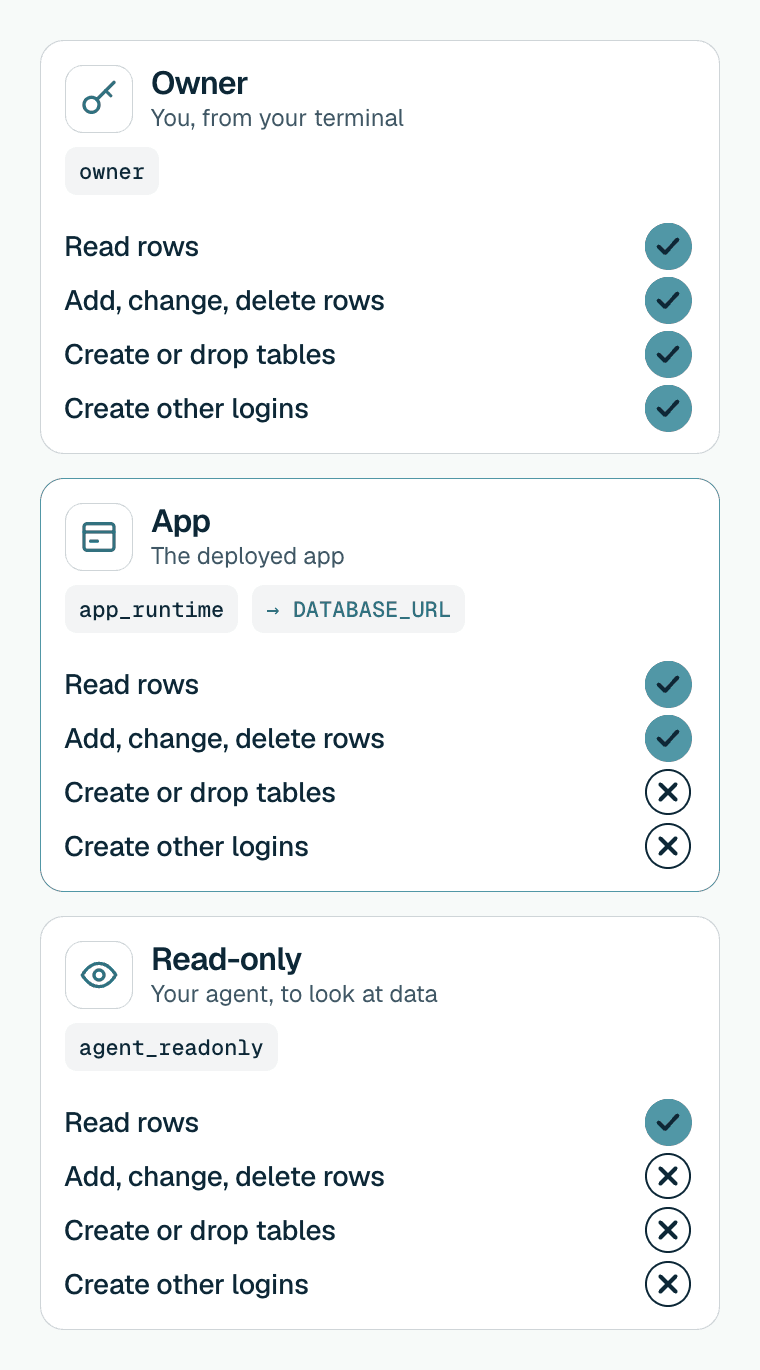Click "Add, change, delete rows" in Owner card

tap(224, 301)
